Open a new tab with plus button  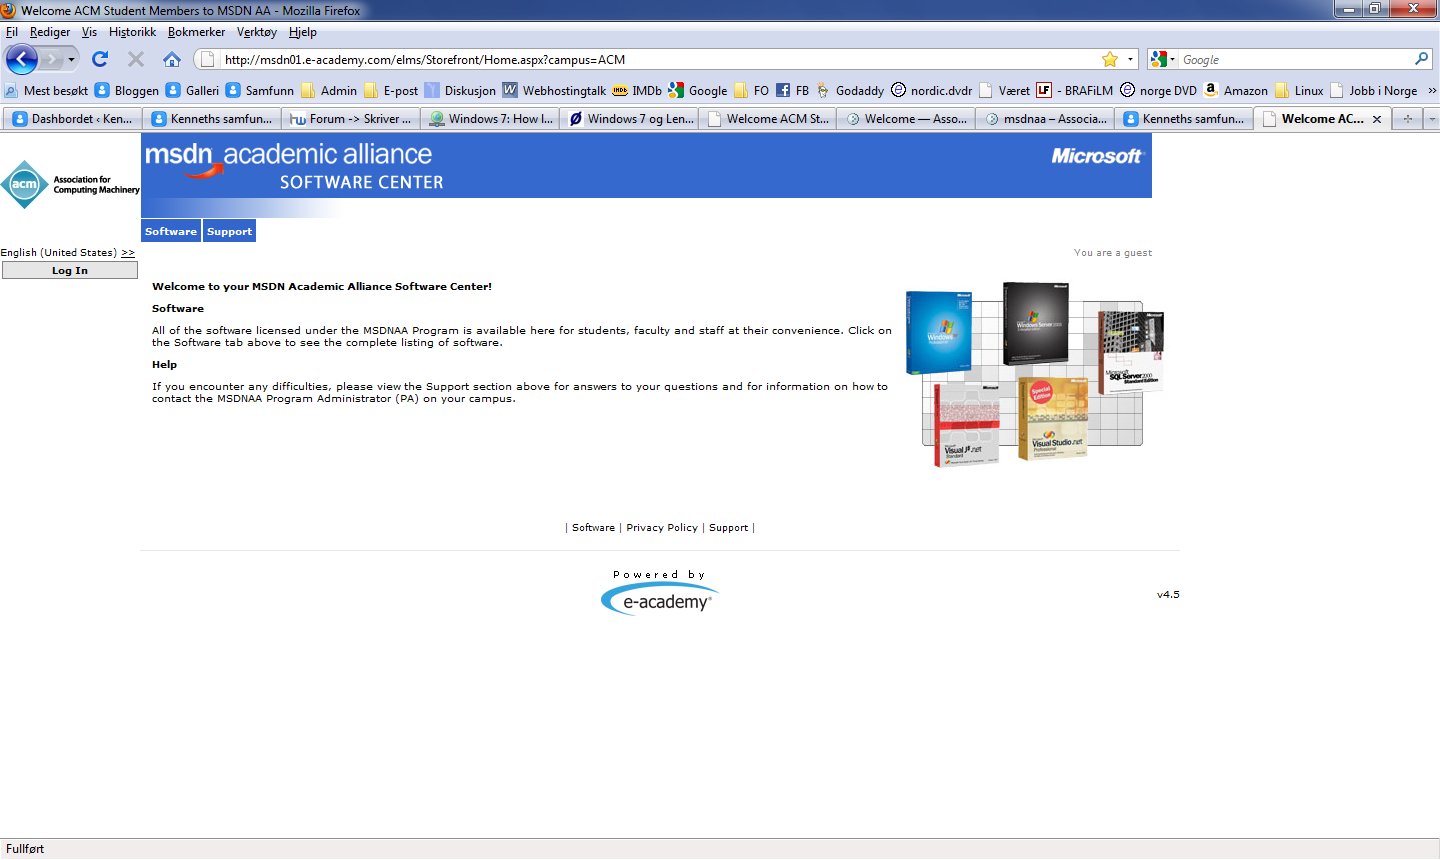click(1408, 119)
